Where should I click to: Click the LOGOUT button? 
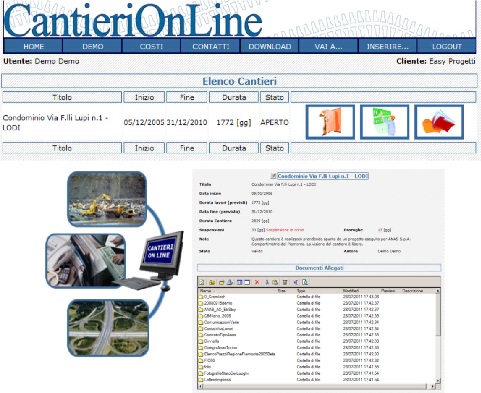[447, 46]
